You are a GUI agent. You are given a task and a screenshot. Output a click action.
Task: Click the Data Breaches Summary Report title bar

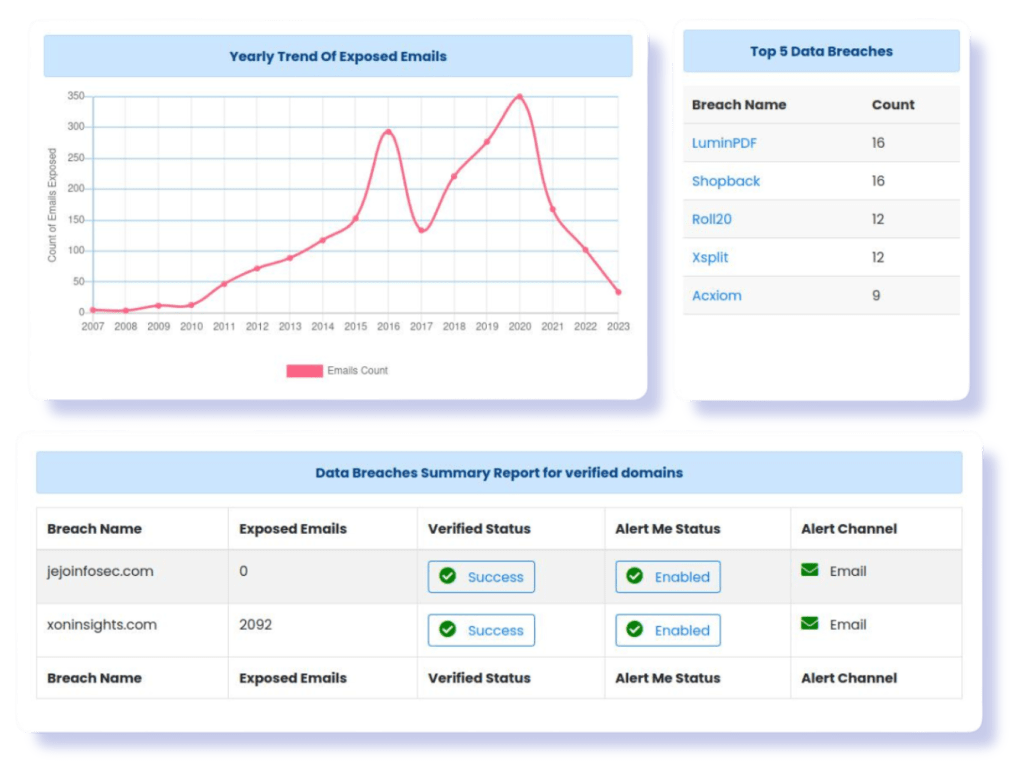coord(500,472)
